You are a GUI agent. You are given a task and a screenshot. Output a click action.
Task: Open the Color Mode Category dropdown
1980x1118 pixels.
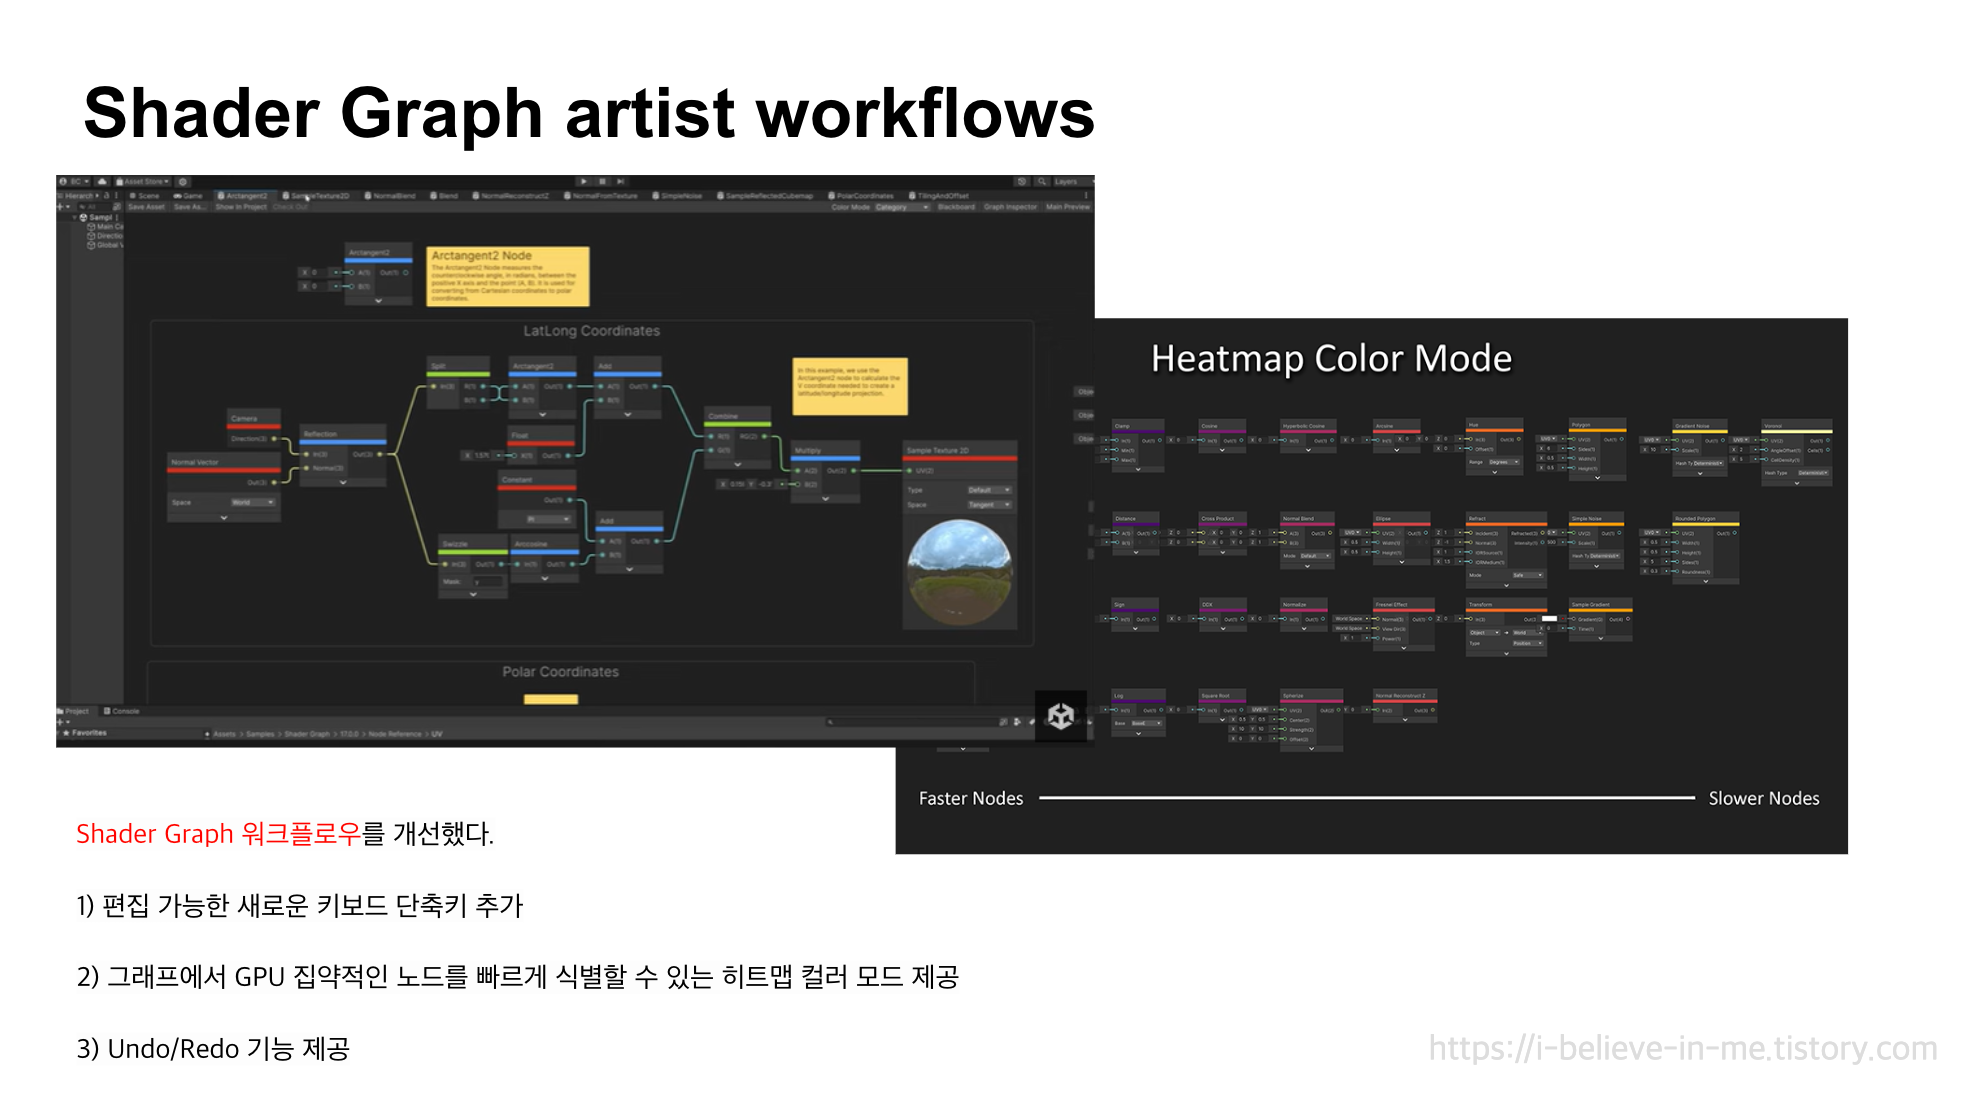[902, 207]
